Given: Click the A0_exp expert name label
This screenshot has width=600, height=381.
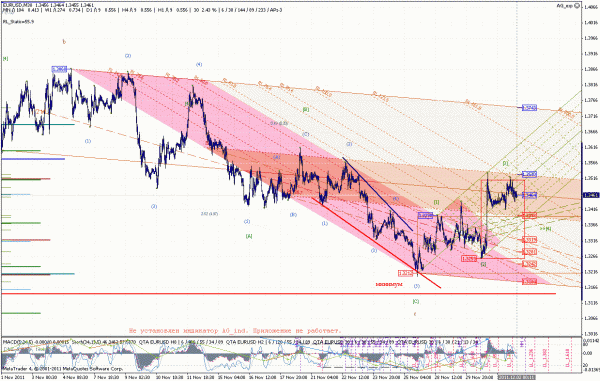Looking at the screenshot, I should coord(564,5).
